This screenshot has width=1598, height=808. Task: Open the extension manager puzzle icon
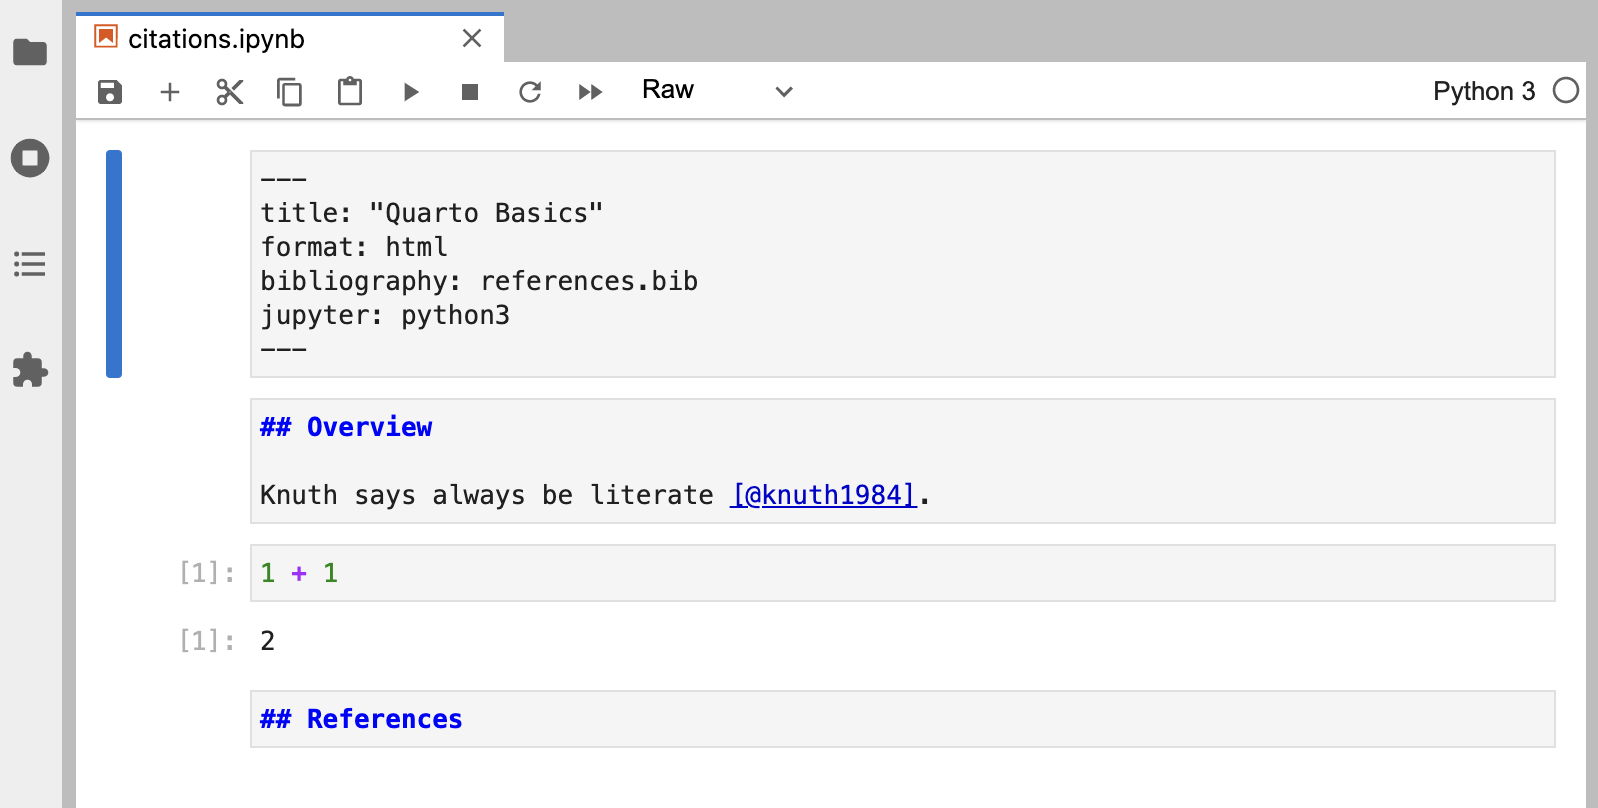(30, 370)
